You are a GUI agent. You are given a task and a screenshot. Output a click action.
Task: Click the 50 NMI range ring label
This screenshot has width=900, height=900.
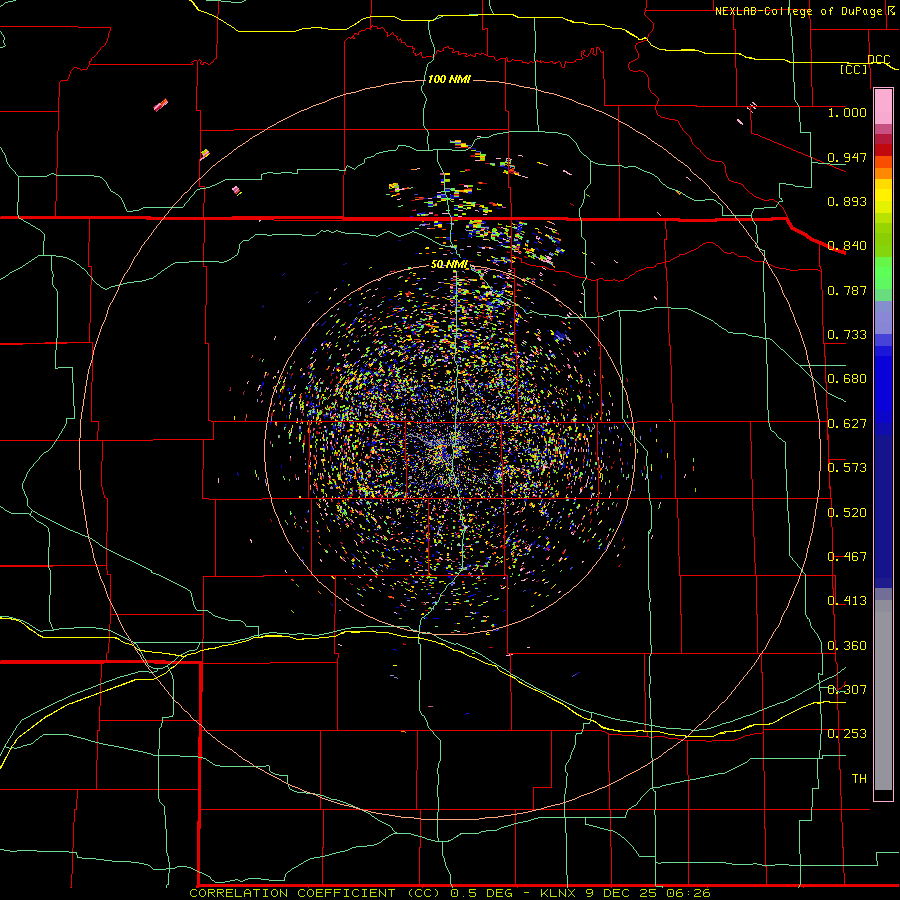[449, 264]
